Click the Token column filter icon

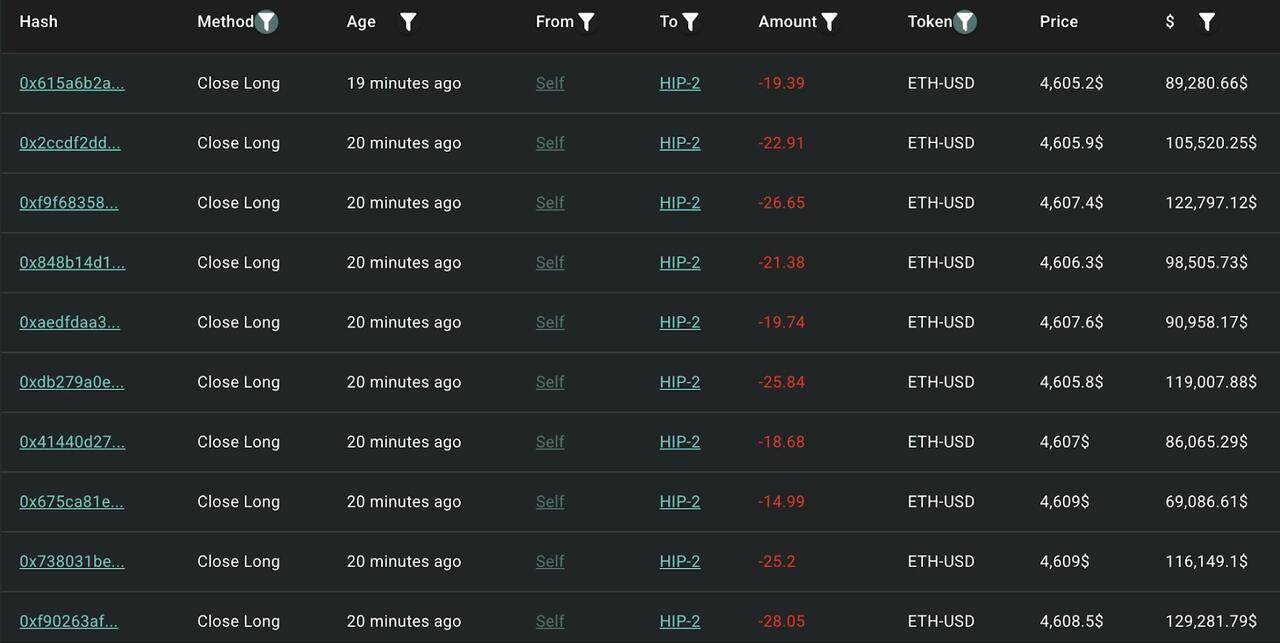[x=965, y=21]
